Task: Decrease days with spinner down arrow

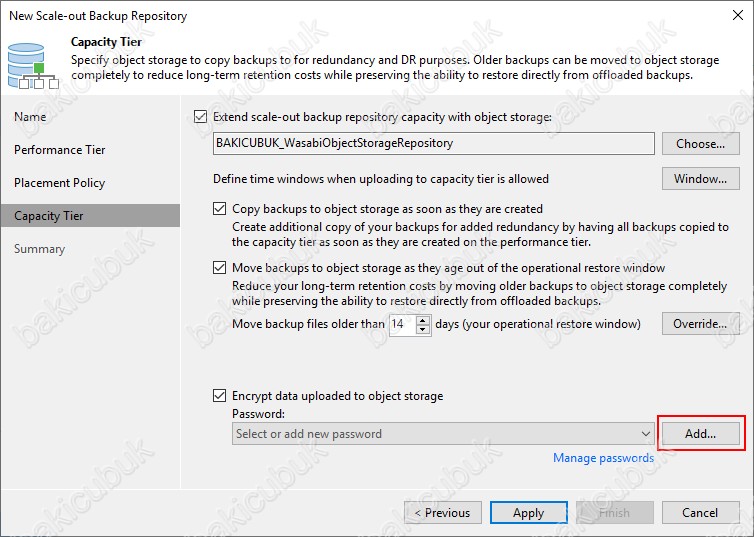Action: 423,329
